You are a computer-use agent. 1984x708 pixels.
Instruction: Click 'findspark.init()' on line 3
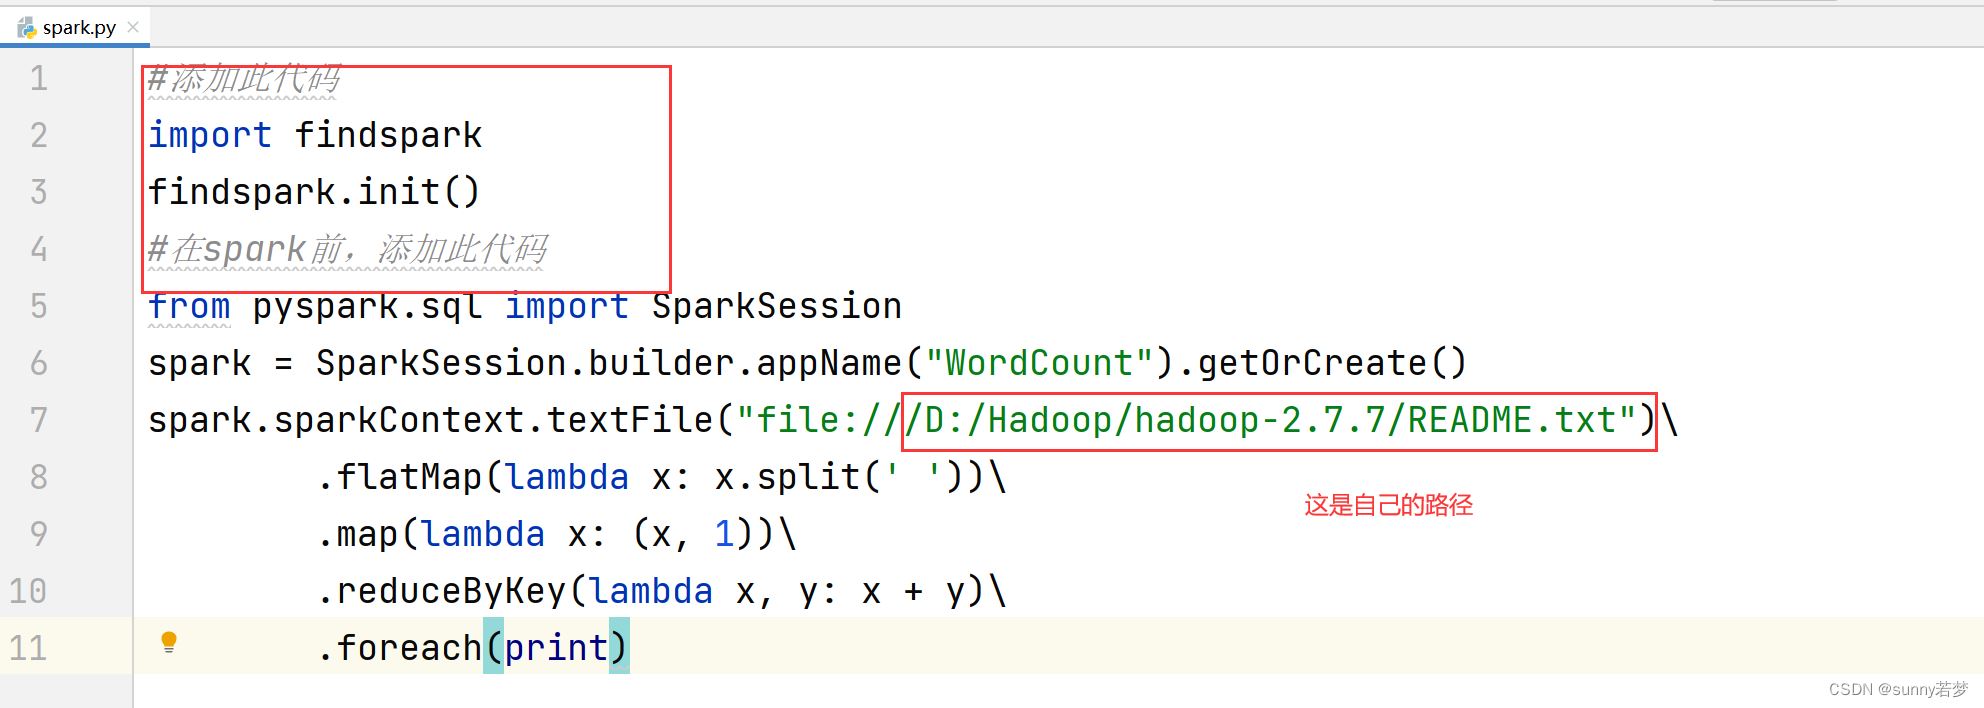click(x=314, y=192)
